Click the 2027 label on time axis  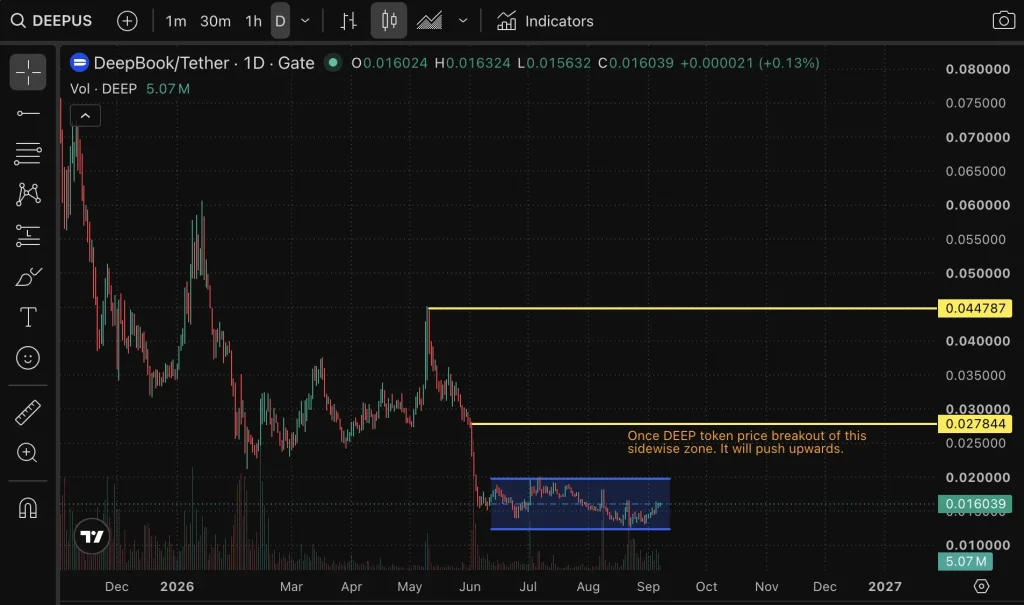[x=885, y=587]
